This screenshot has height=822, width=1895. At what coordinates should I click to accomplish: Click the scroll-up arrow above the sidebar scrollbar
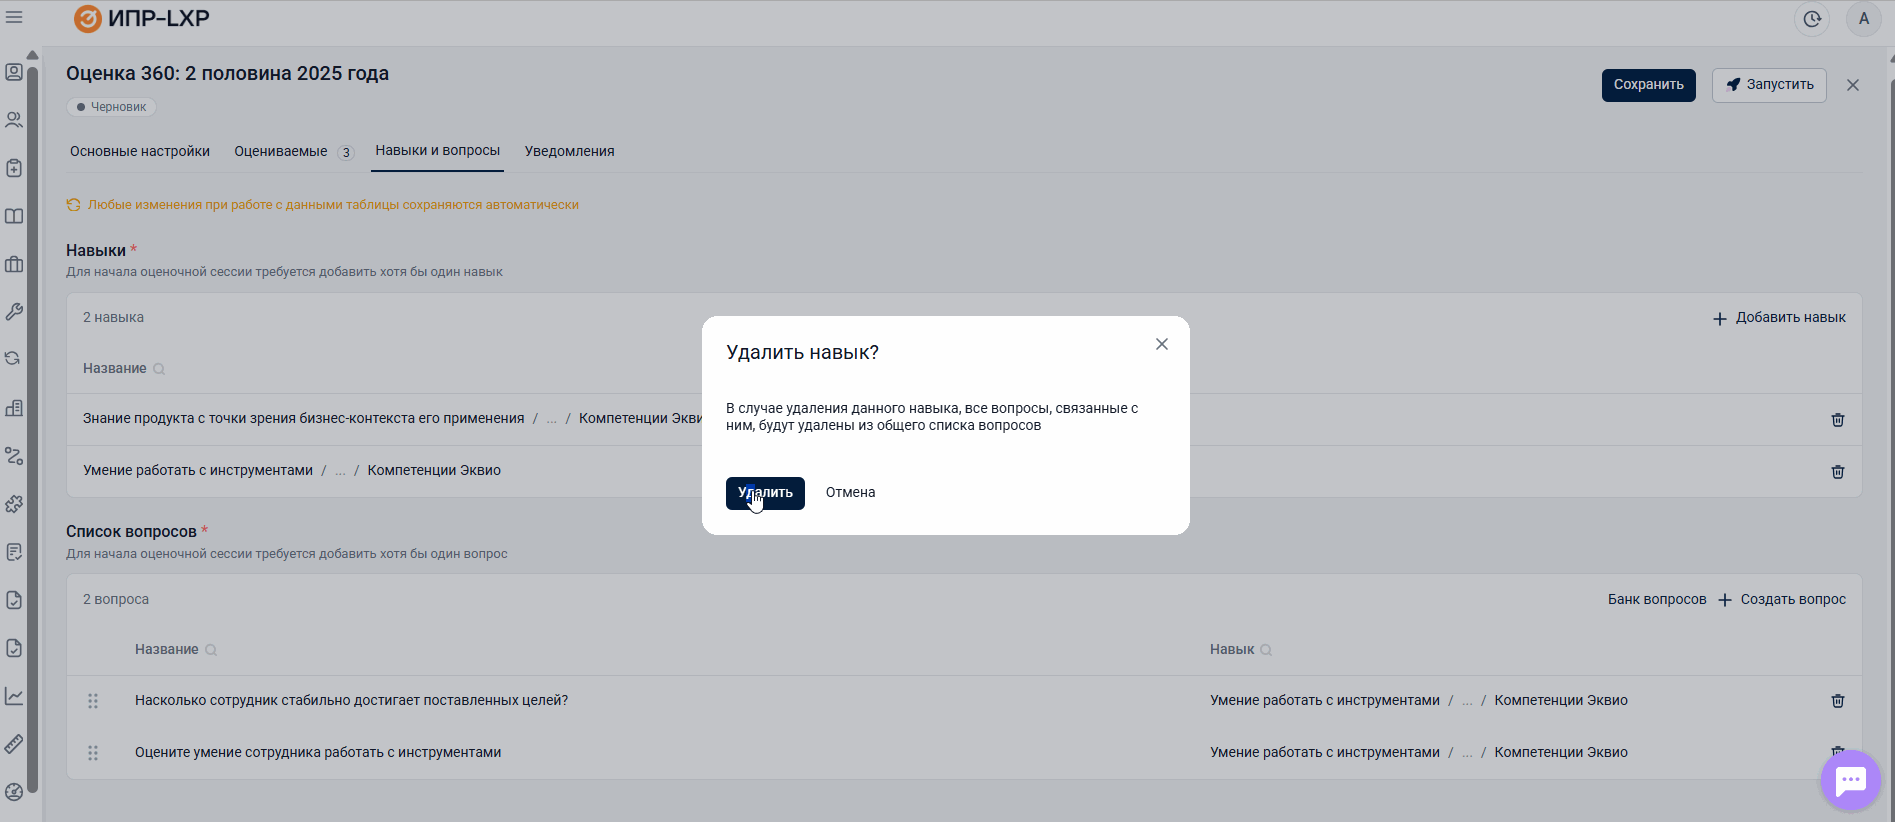(33, 55)
